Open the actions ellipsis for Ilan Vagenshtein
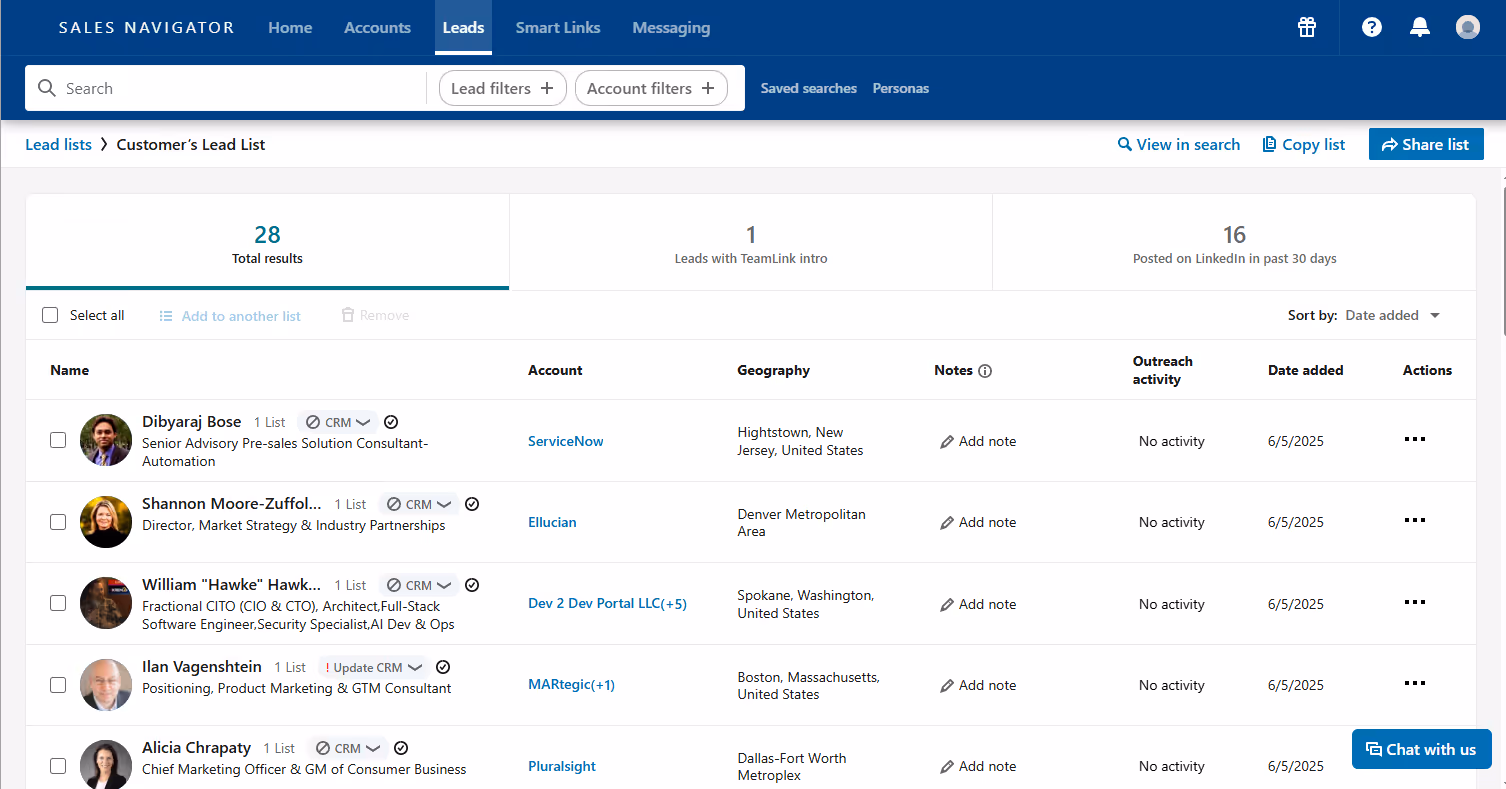This screenshot has height=789, width=1506. coord(1414,683)
